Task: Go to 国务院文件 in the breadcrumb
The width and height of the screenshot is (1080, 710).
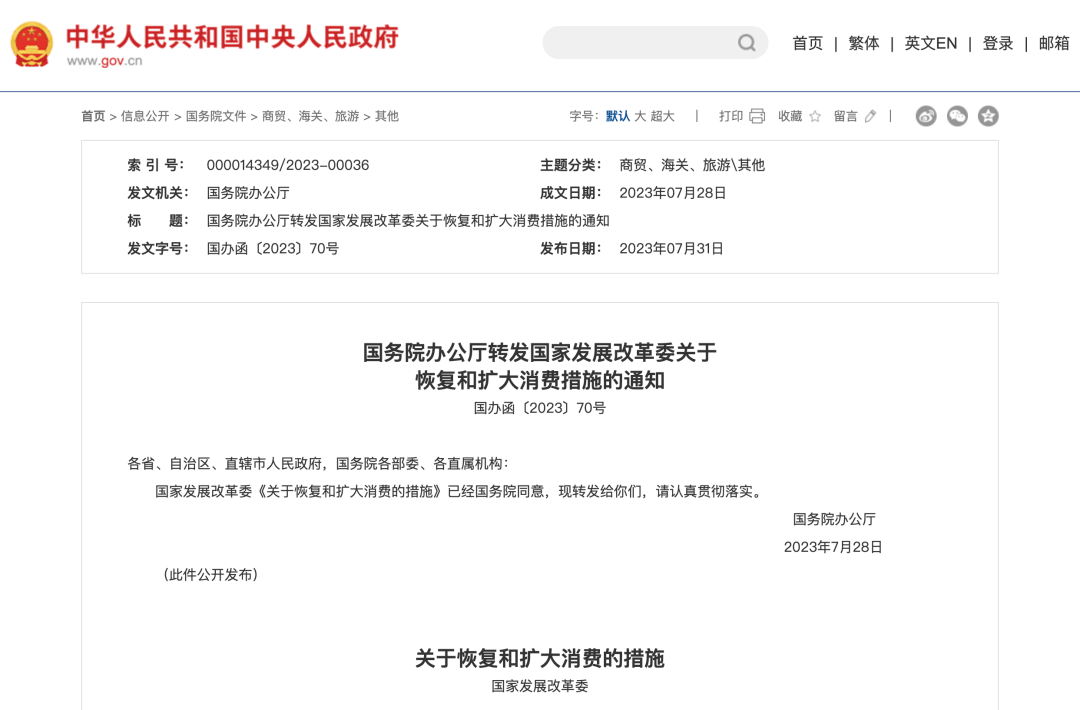Action: pos(215,116)
